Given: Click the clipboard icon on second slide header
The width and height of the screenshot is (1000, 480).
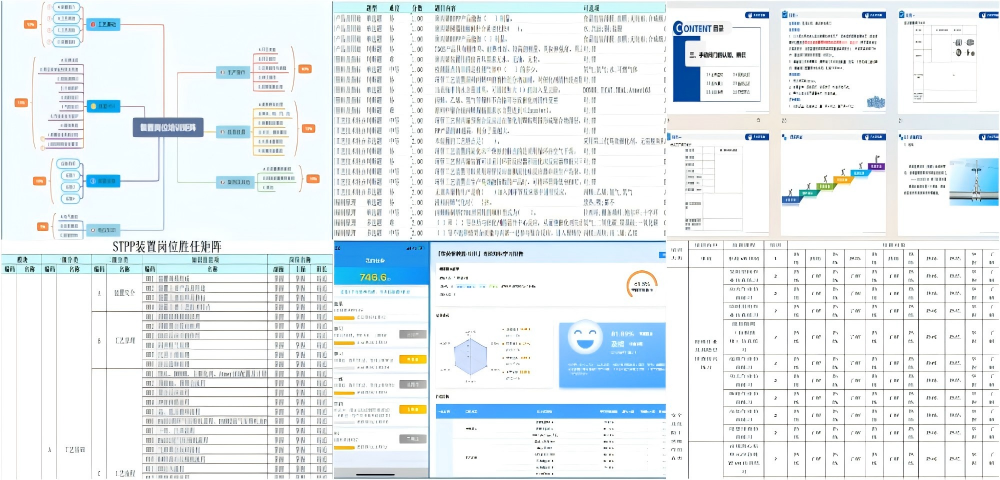Looking at the screenshot, I should click(786, 15).
